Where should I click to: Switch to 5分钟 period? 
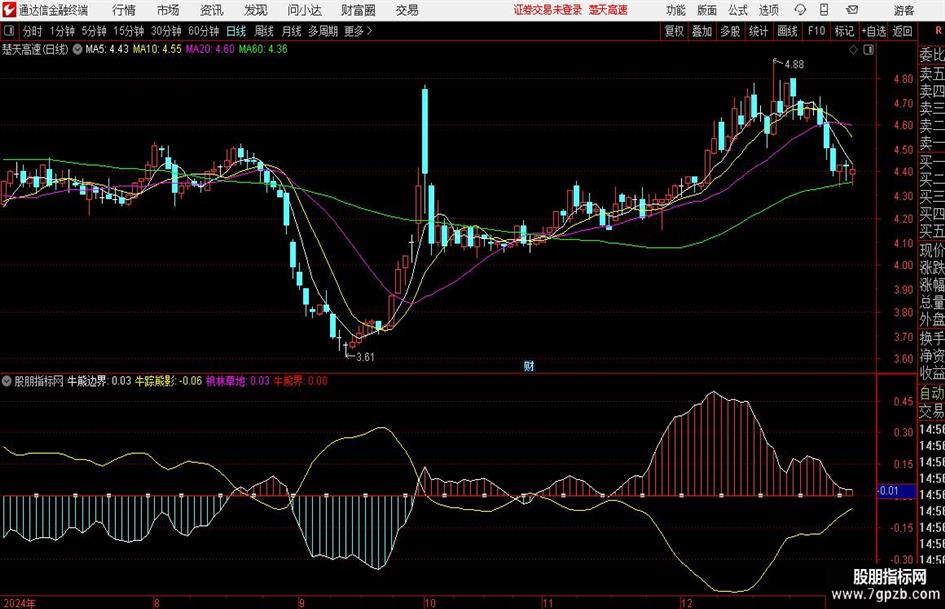(x=94, y=31)
